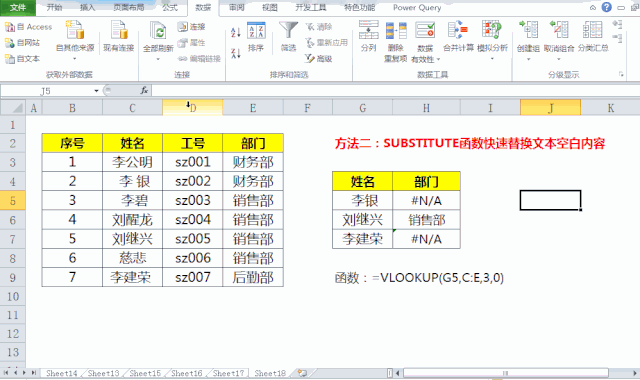Switch to Sheet14 tab

pos(62,373)
